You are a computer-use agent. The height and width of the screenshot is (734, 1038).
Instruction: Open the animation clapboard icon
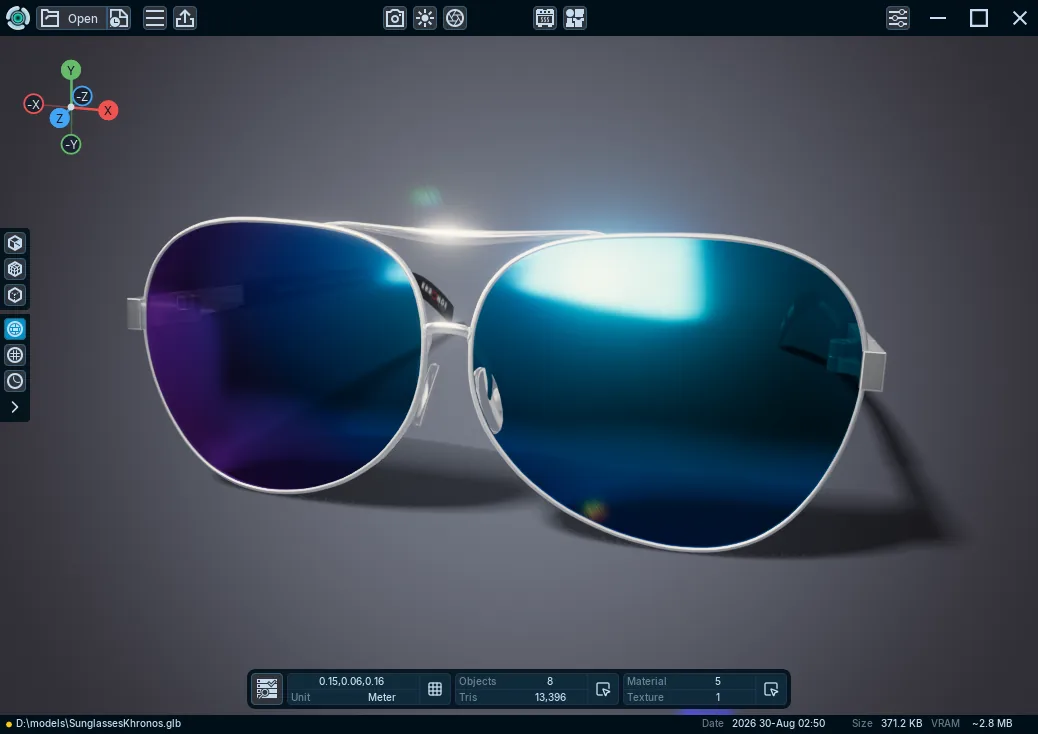pyautogui.click(x=545, y=18)
